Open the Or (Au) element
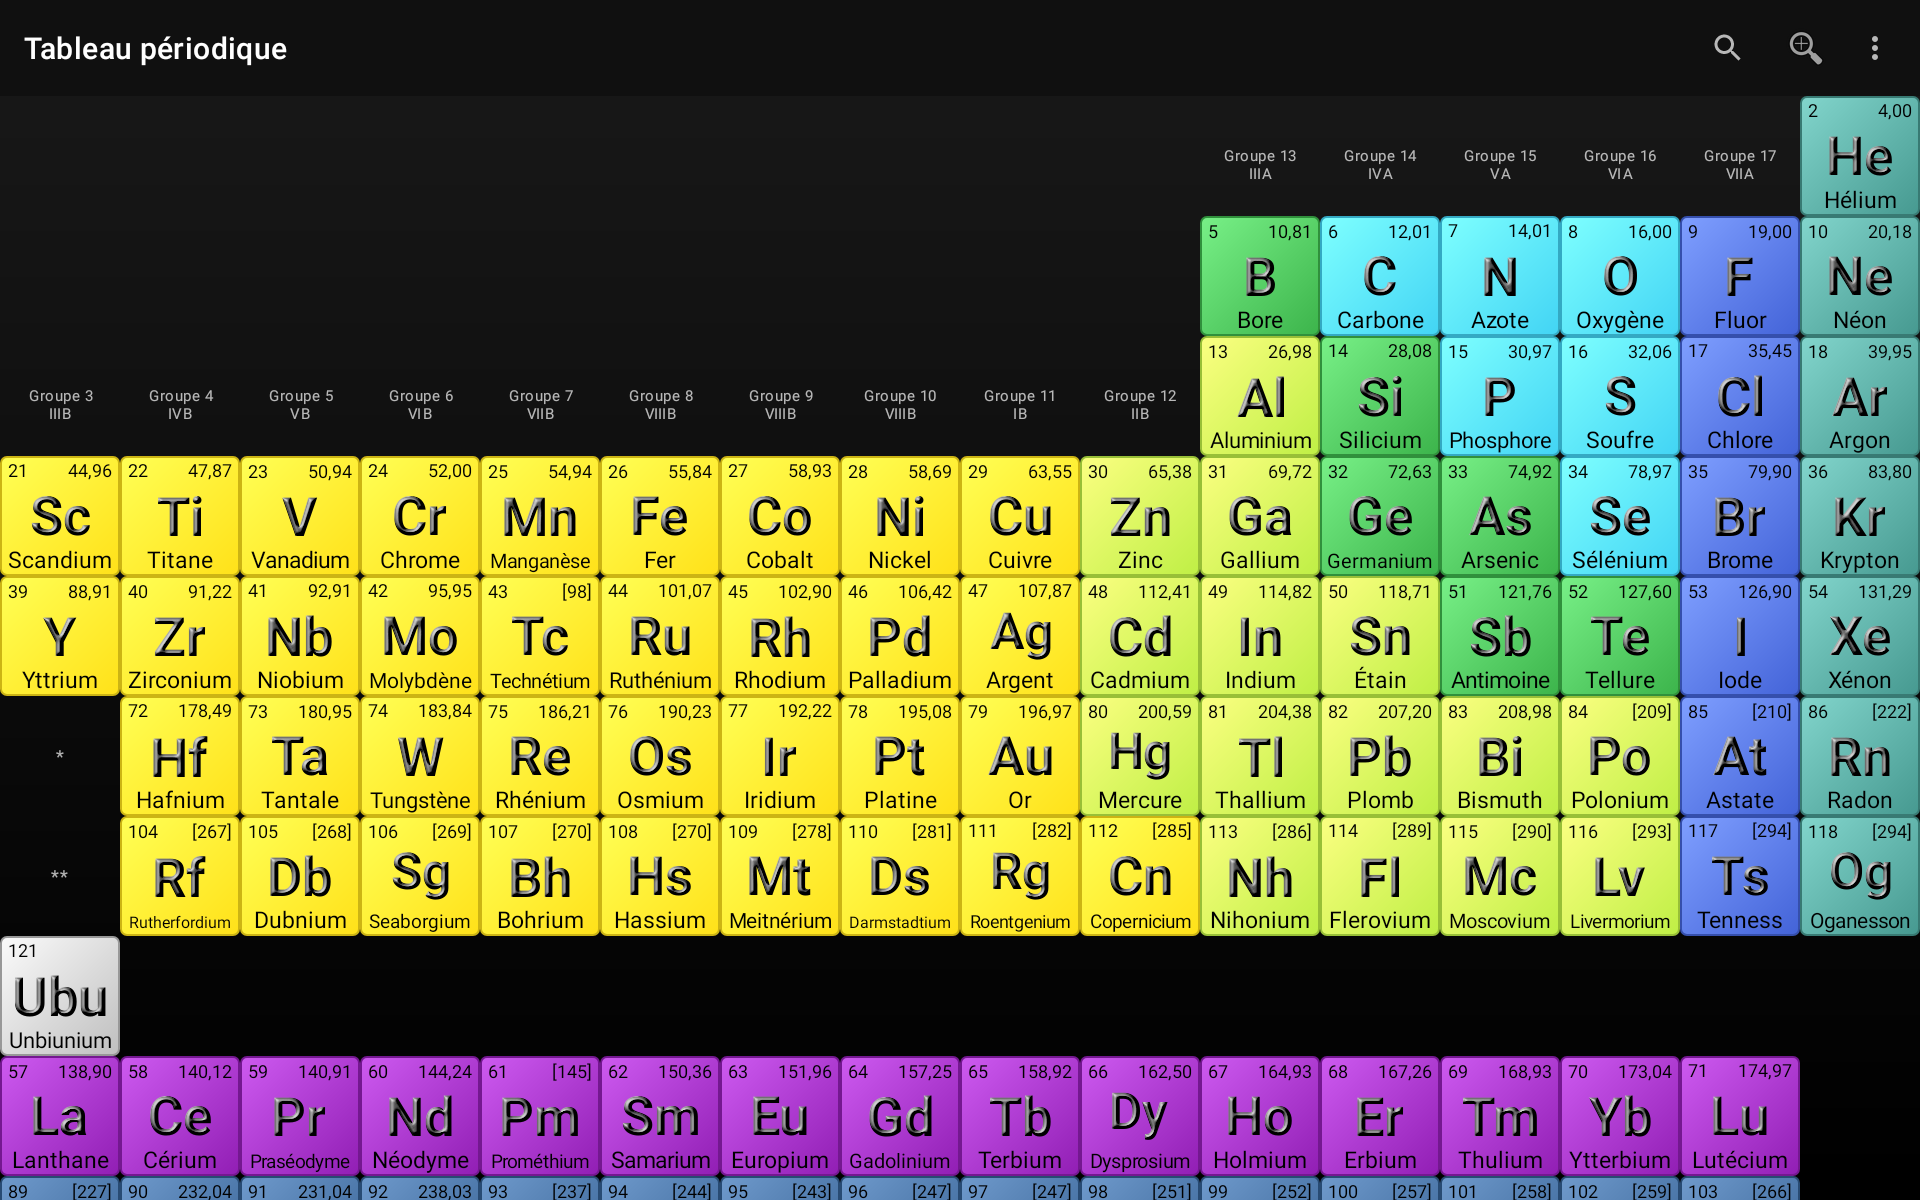This screenshot has height=1200, width=1920. [1020, 756]
